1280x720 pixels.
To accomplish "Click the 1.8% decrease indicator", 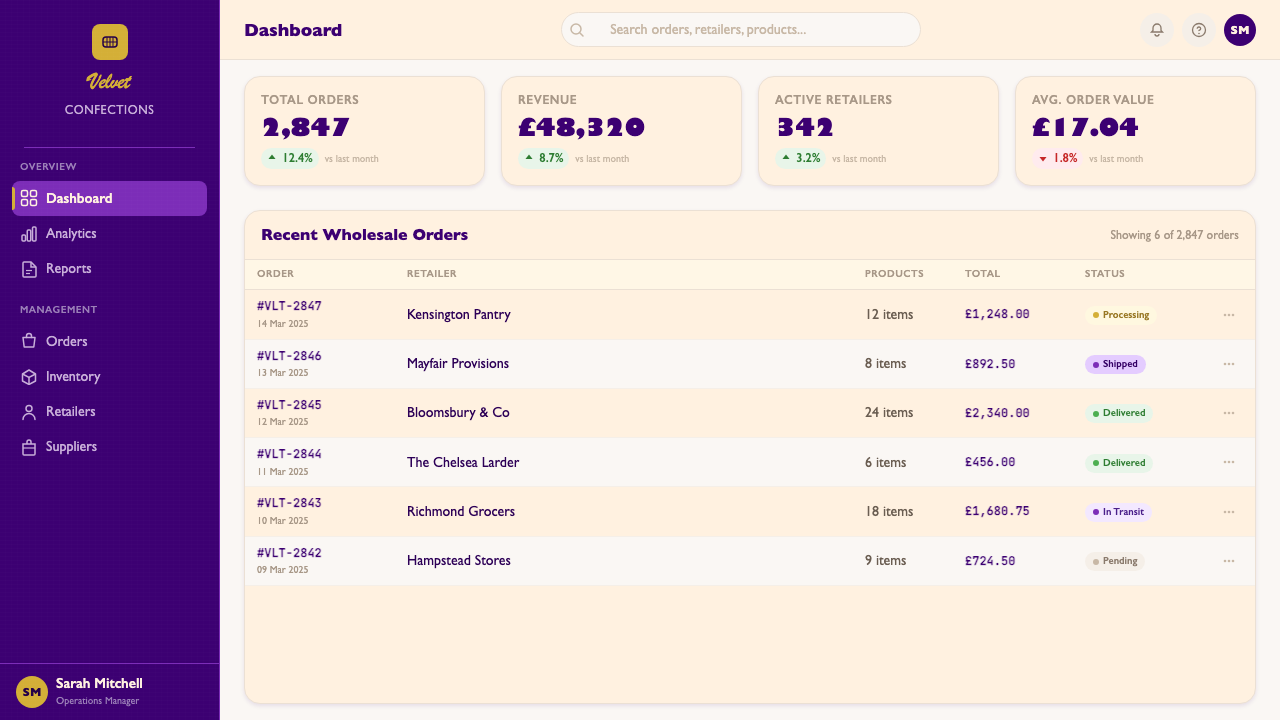I will click(x=1058, y=158).
